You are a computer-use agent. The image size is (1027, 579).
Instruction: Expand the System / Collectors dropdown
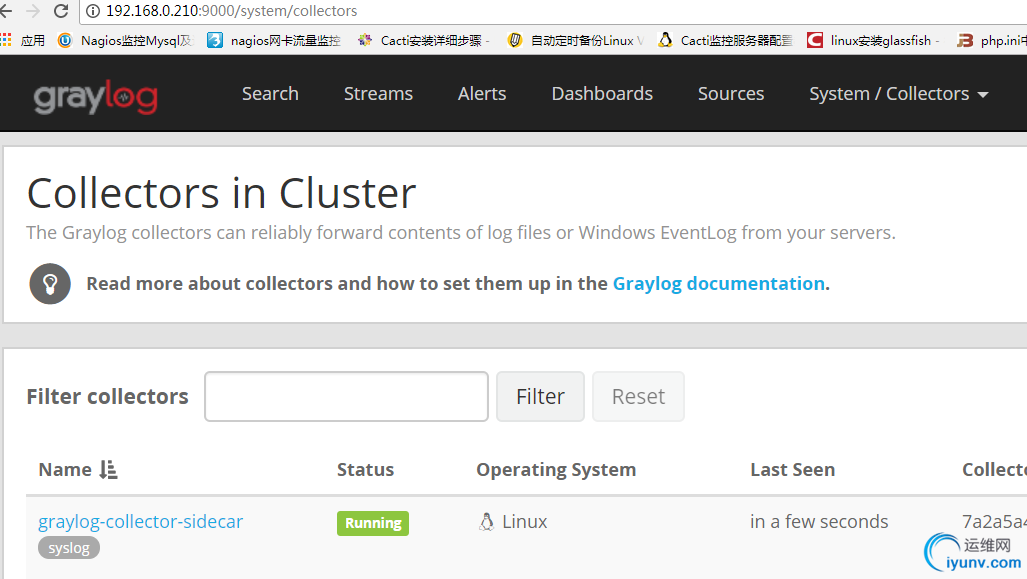coord(899,94)
